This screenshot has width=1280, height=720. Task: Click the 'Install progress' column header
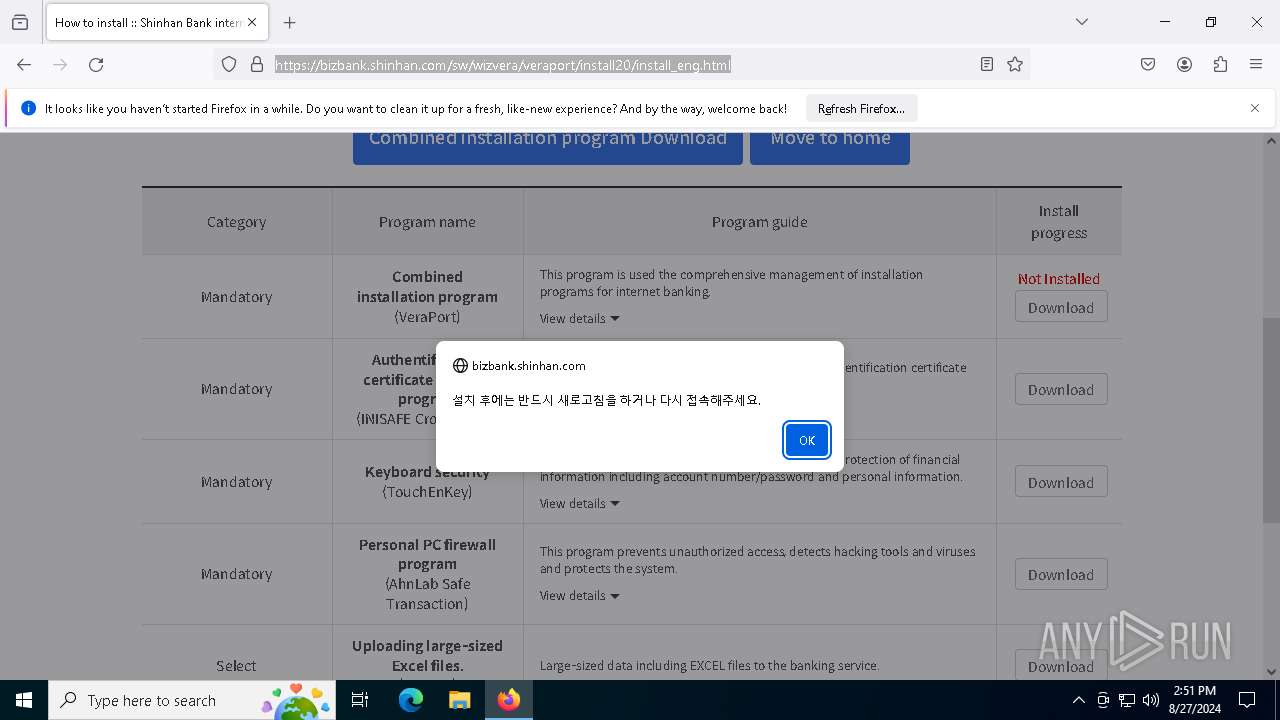pyautogui.click(x=1059, y=222)
